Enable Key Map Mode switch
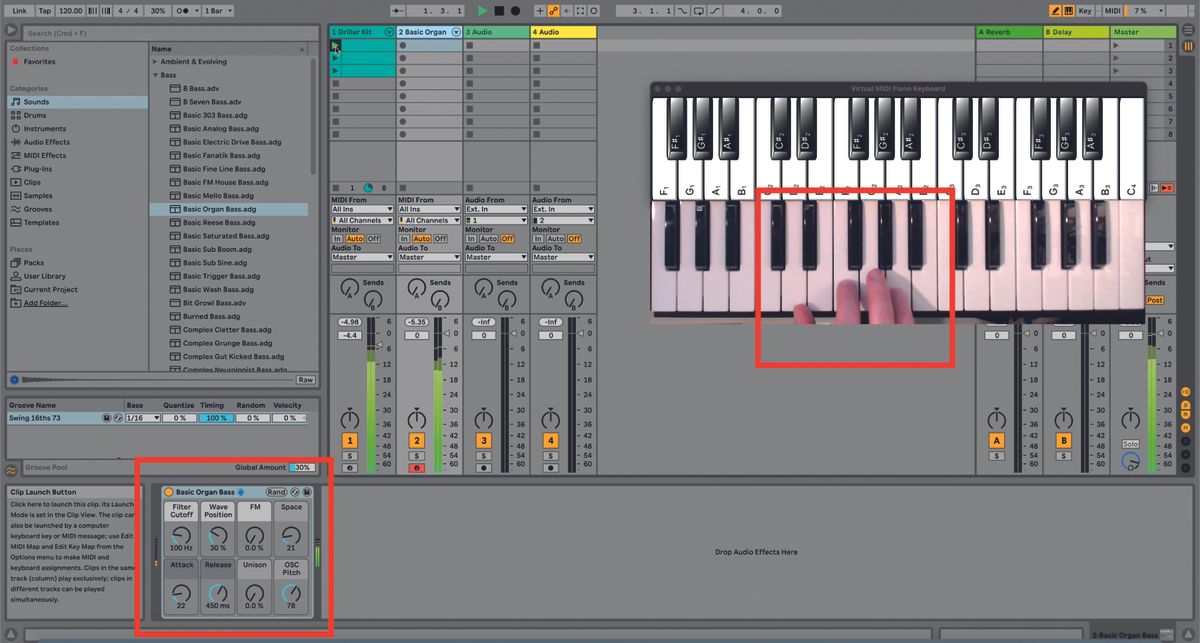The width and height of the screenshot is (1200, 643). click(x=1085, y=10)
